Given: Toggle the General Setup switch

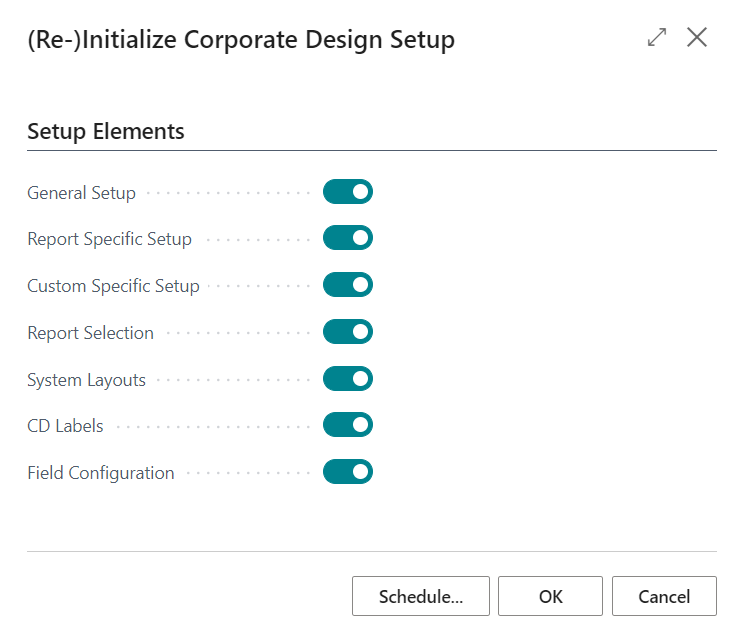Looking at the screenshot, I should (348, 192).
